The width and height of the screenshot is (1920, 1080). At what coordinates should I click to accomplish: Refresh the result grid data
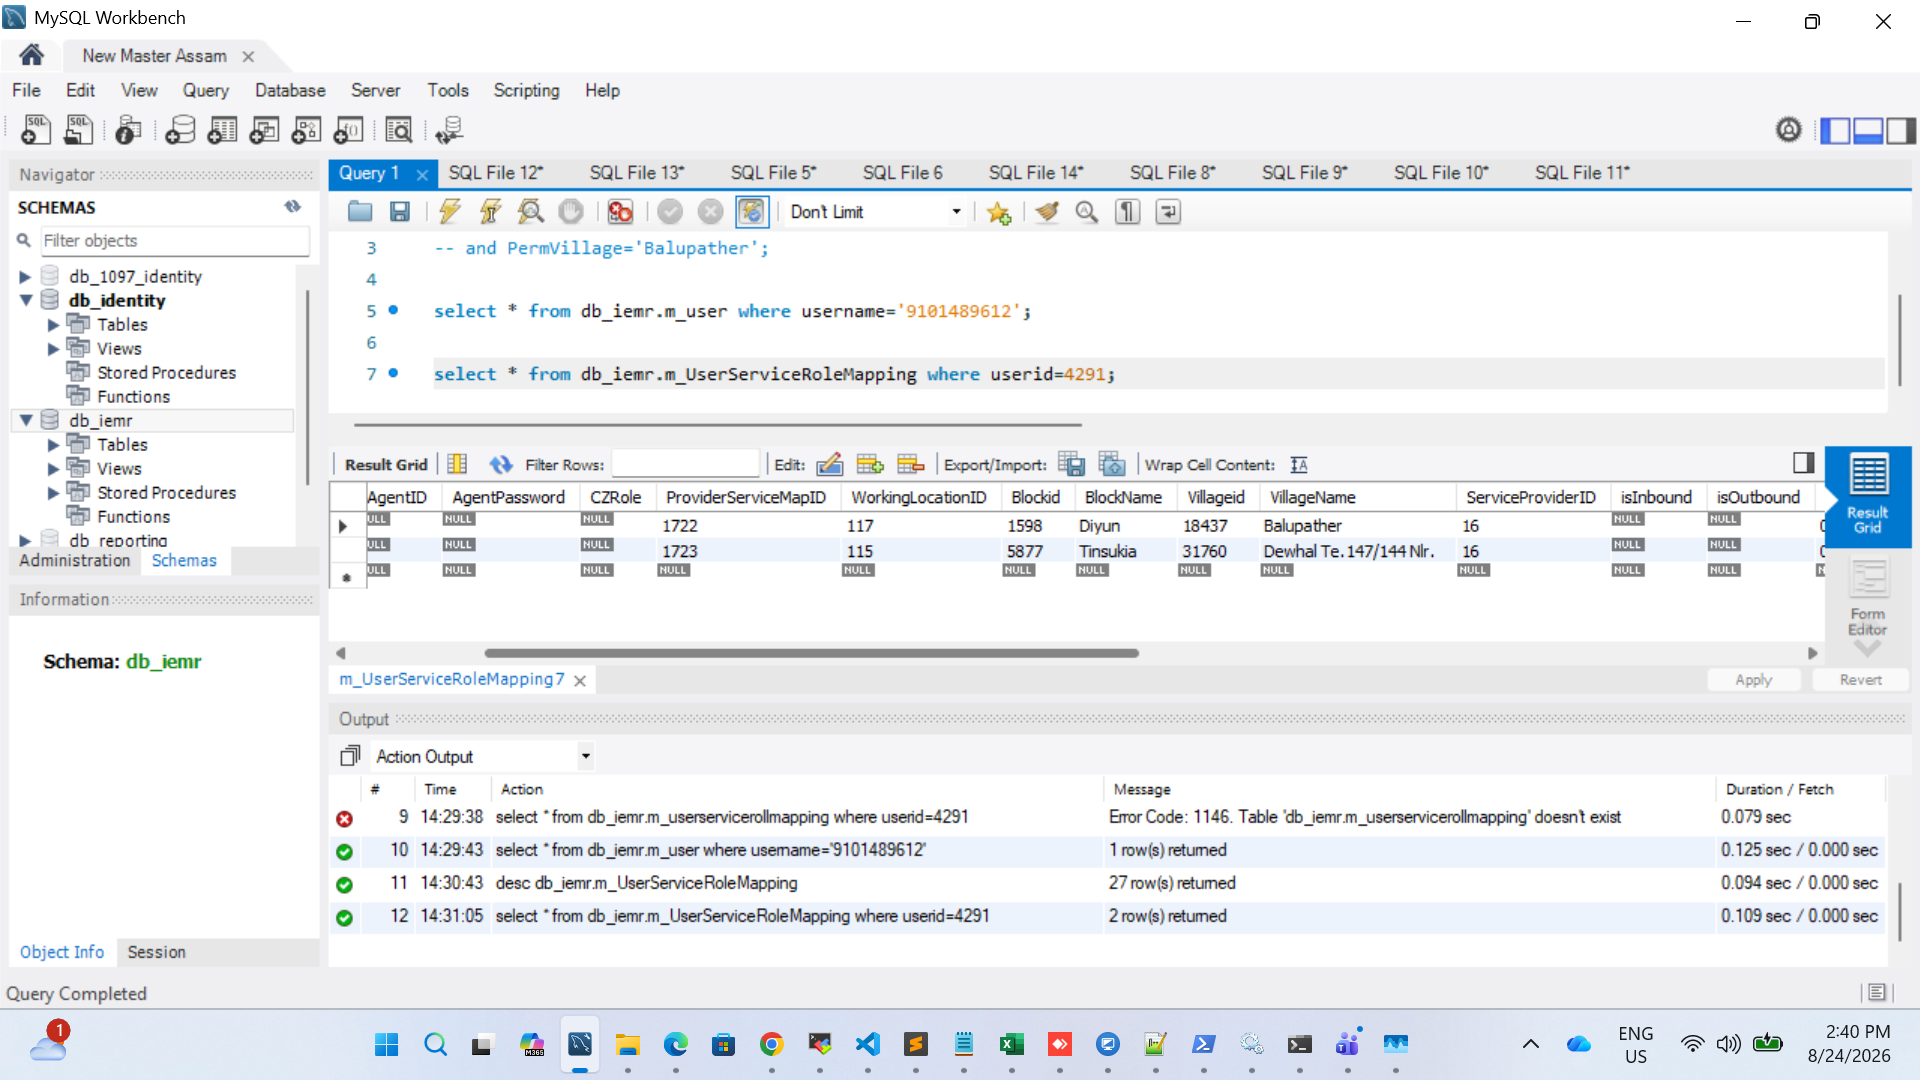point(500,464)
